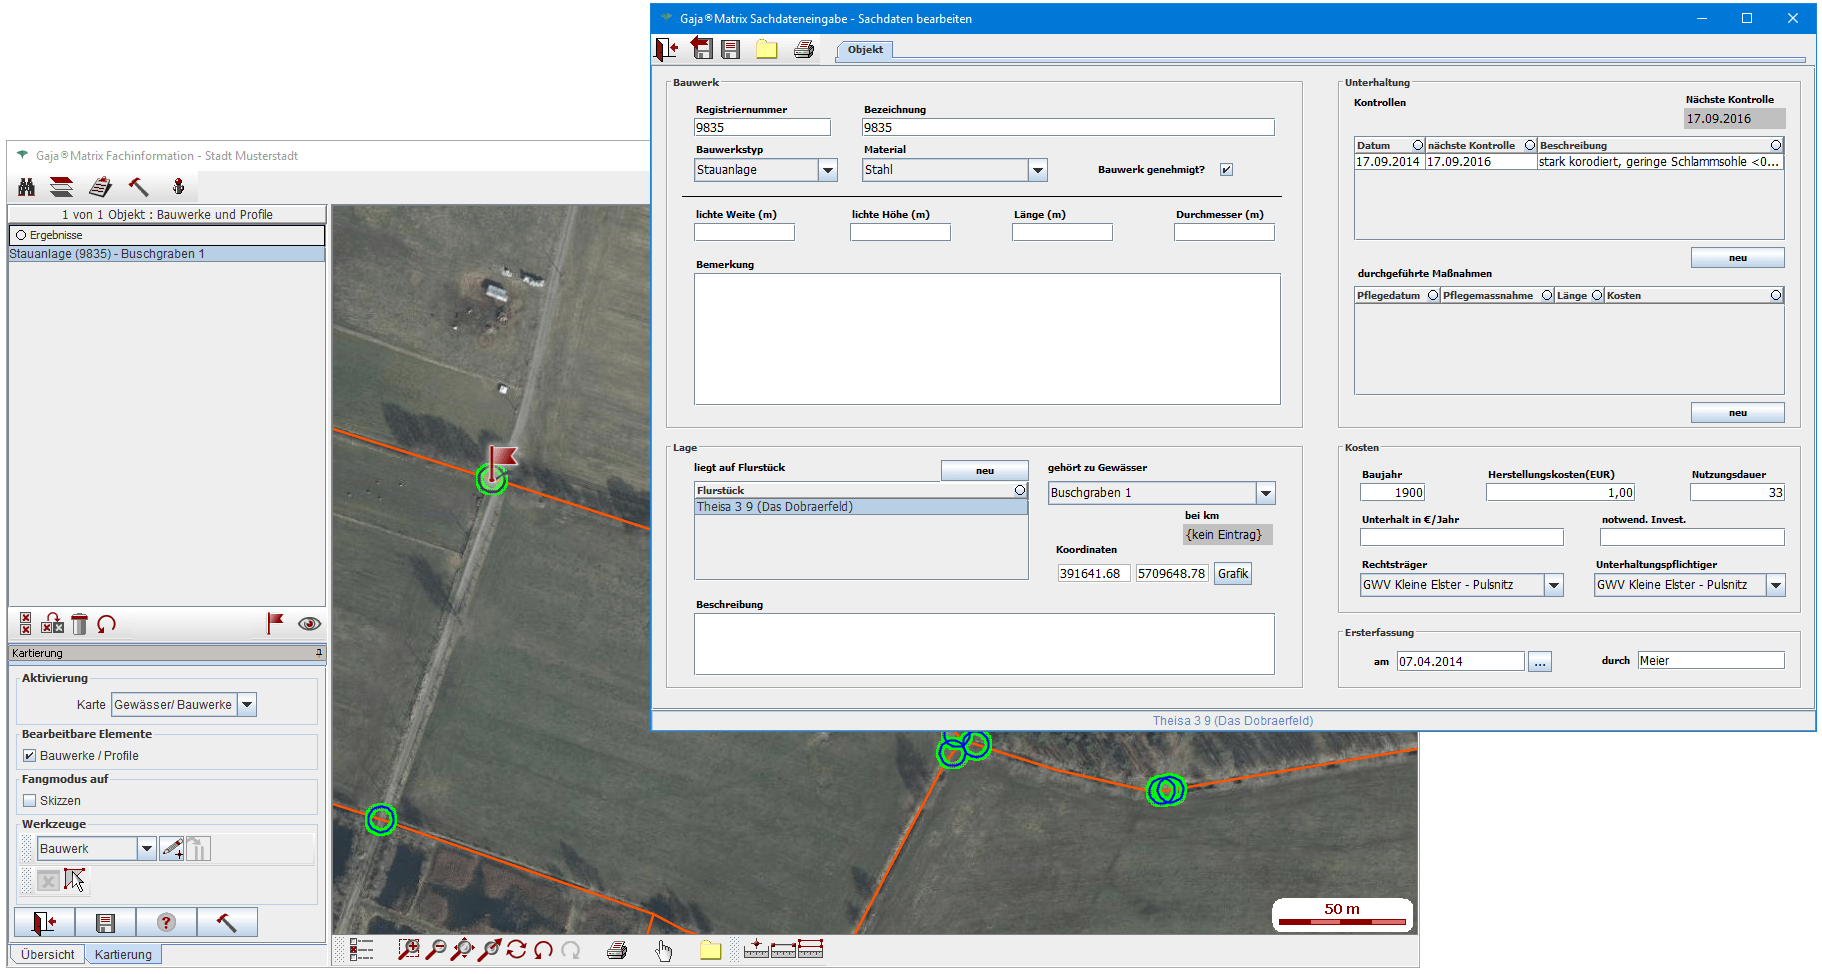The height and width of the screenshot is (974, 1822).
Task: Open the Bauwerkstyp dropdown
Action: click(x=828, y=170)
